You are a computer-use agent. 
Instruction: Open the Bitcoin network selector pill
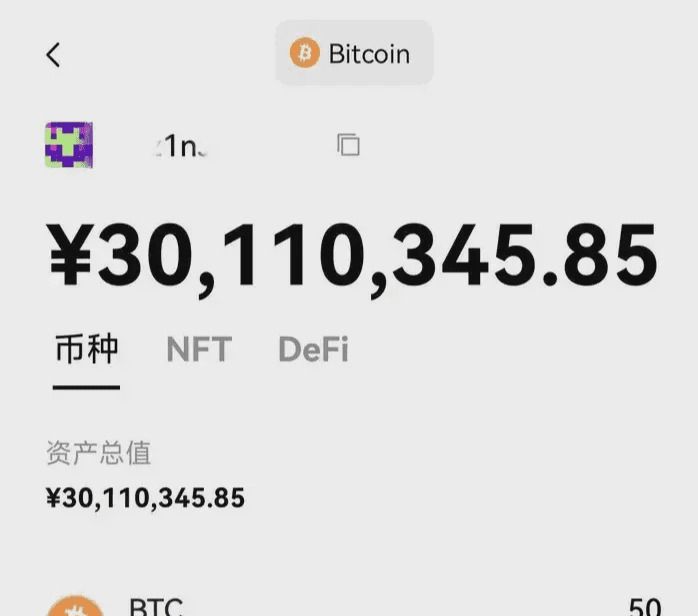pos(354,53)
